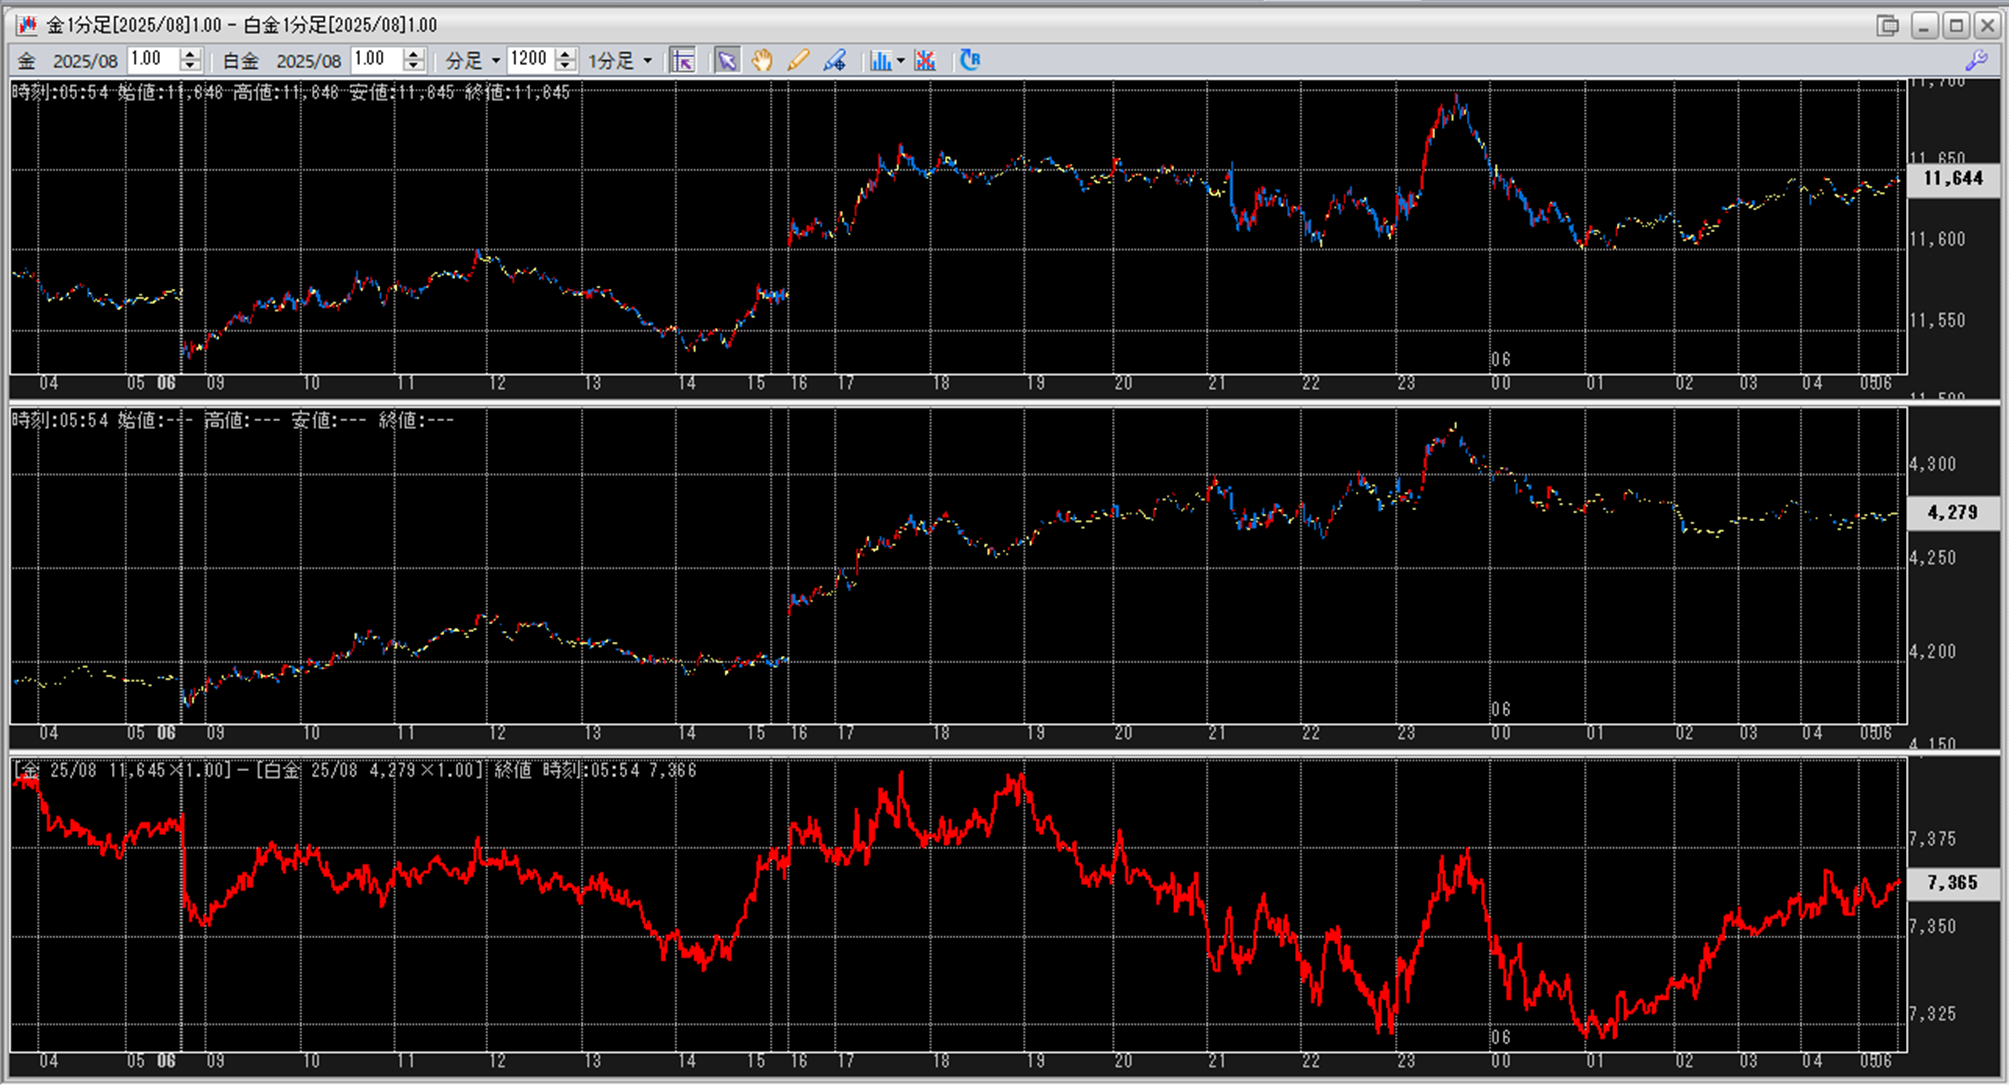Image resolution: width=2009 pixels, height=1086 pixels.
Task: Open the wrench settings icon
Action: (1976, 61)
